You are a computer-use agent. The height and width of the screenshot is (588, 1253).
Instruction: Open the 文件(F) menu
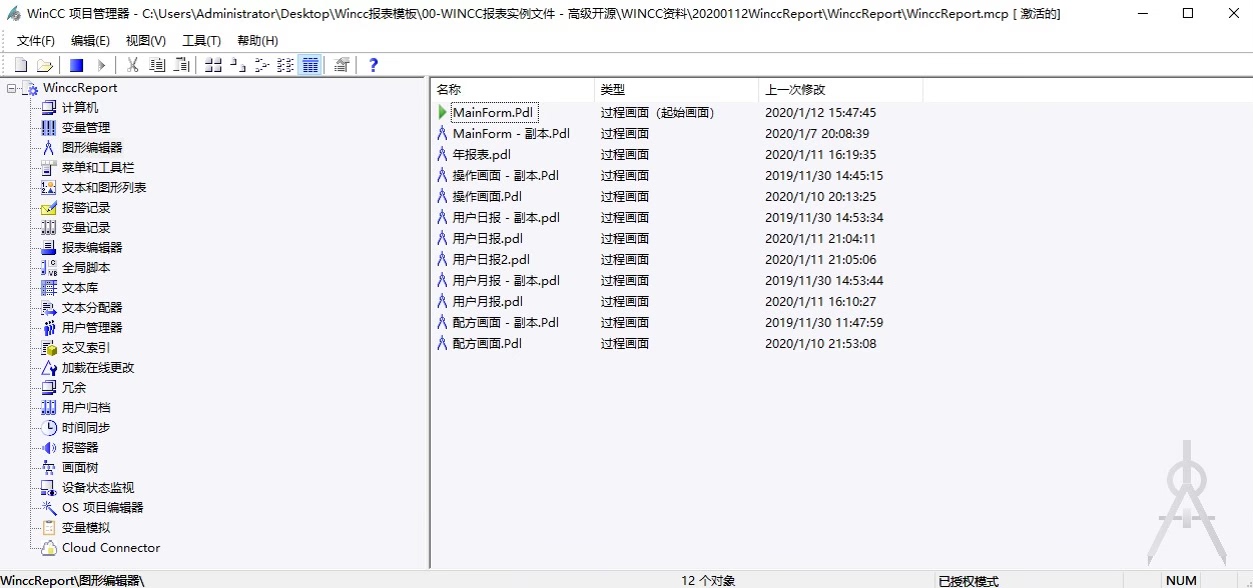tap(36, 41)
